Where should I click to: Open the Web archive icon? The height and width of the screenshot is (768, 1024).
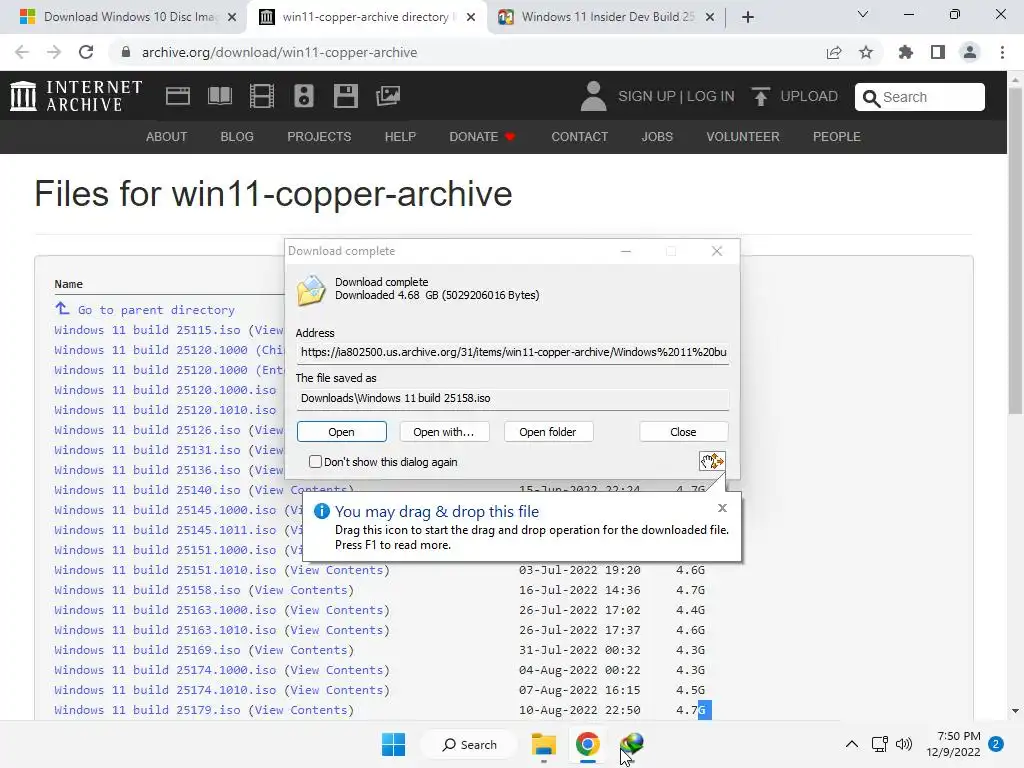(x=178, y=96)
